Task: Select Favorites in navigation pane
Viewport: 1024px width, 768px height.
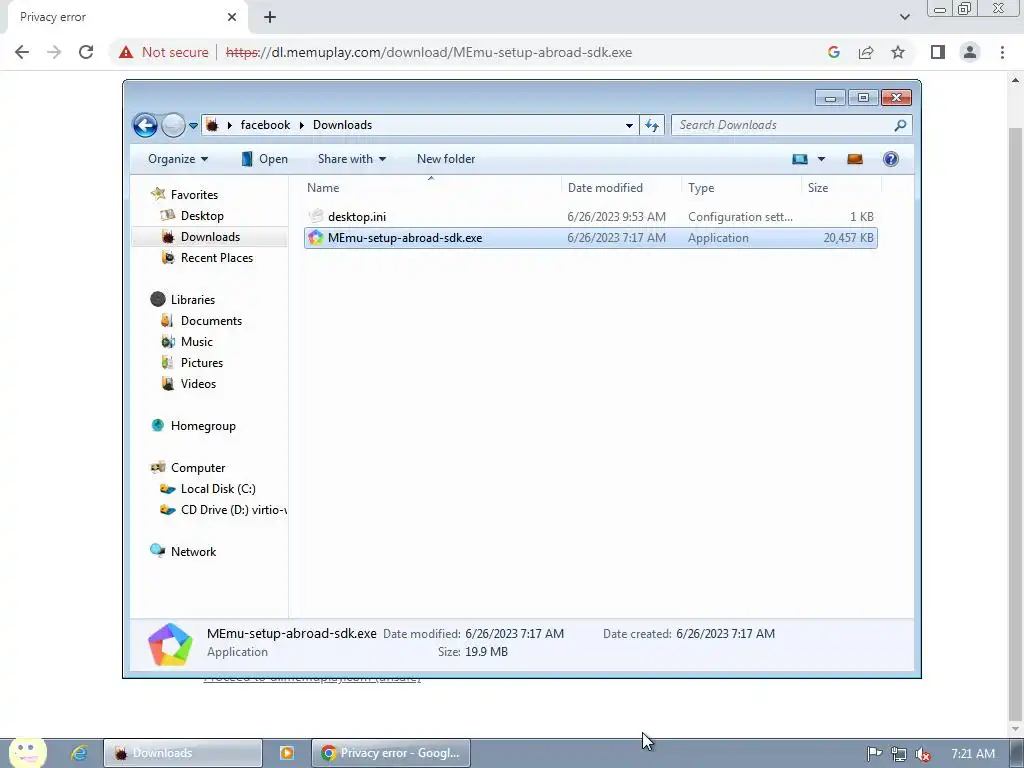Action: coord(194,195)
